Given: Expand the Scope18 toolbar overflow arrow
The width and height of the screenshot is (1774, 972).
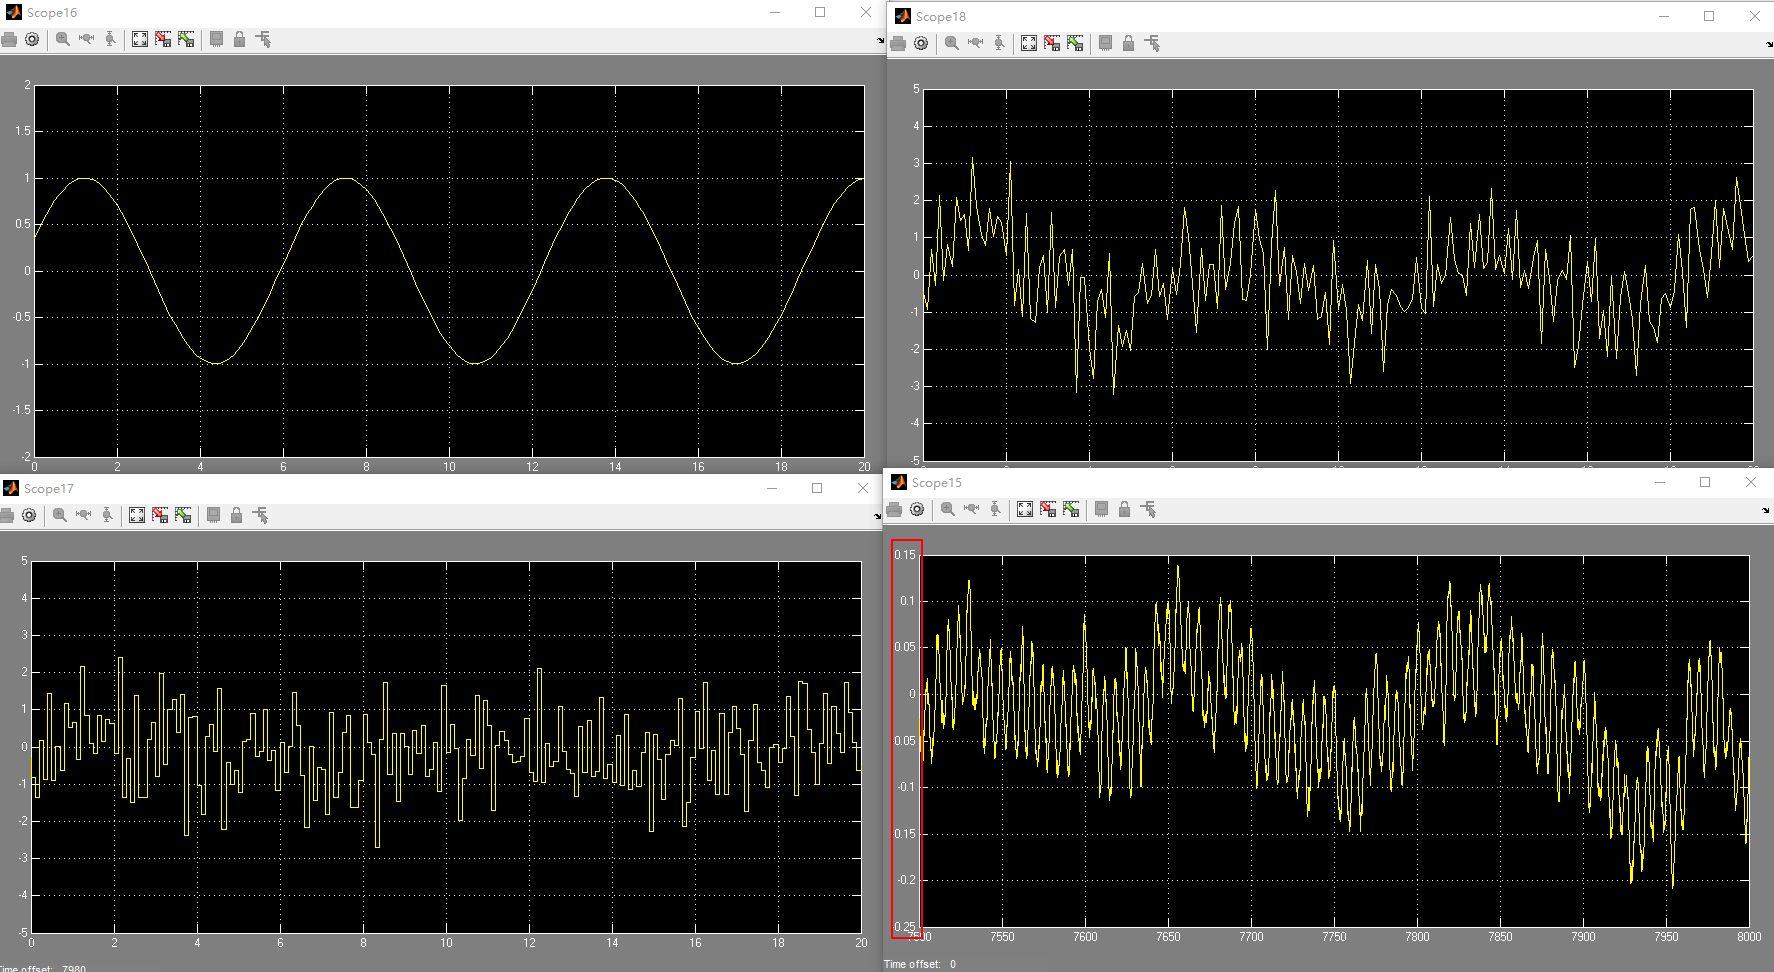Looking at the screenshot, I should [1769, 44].
